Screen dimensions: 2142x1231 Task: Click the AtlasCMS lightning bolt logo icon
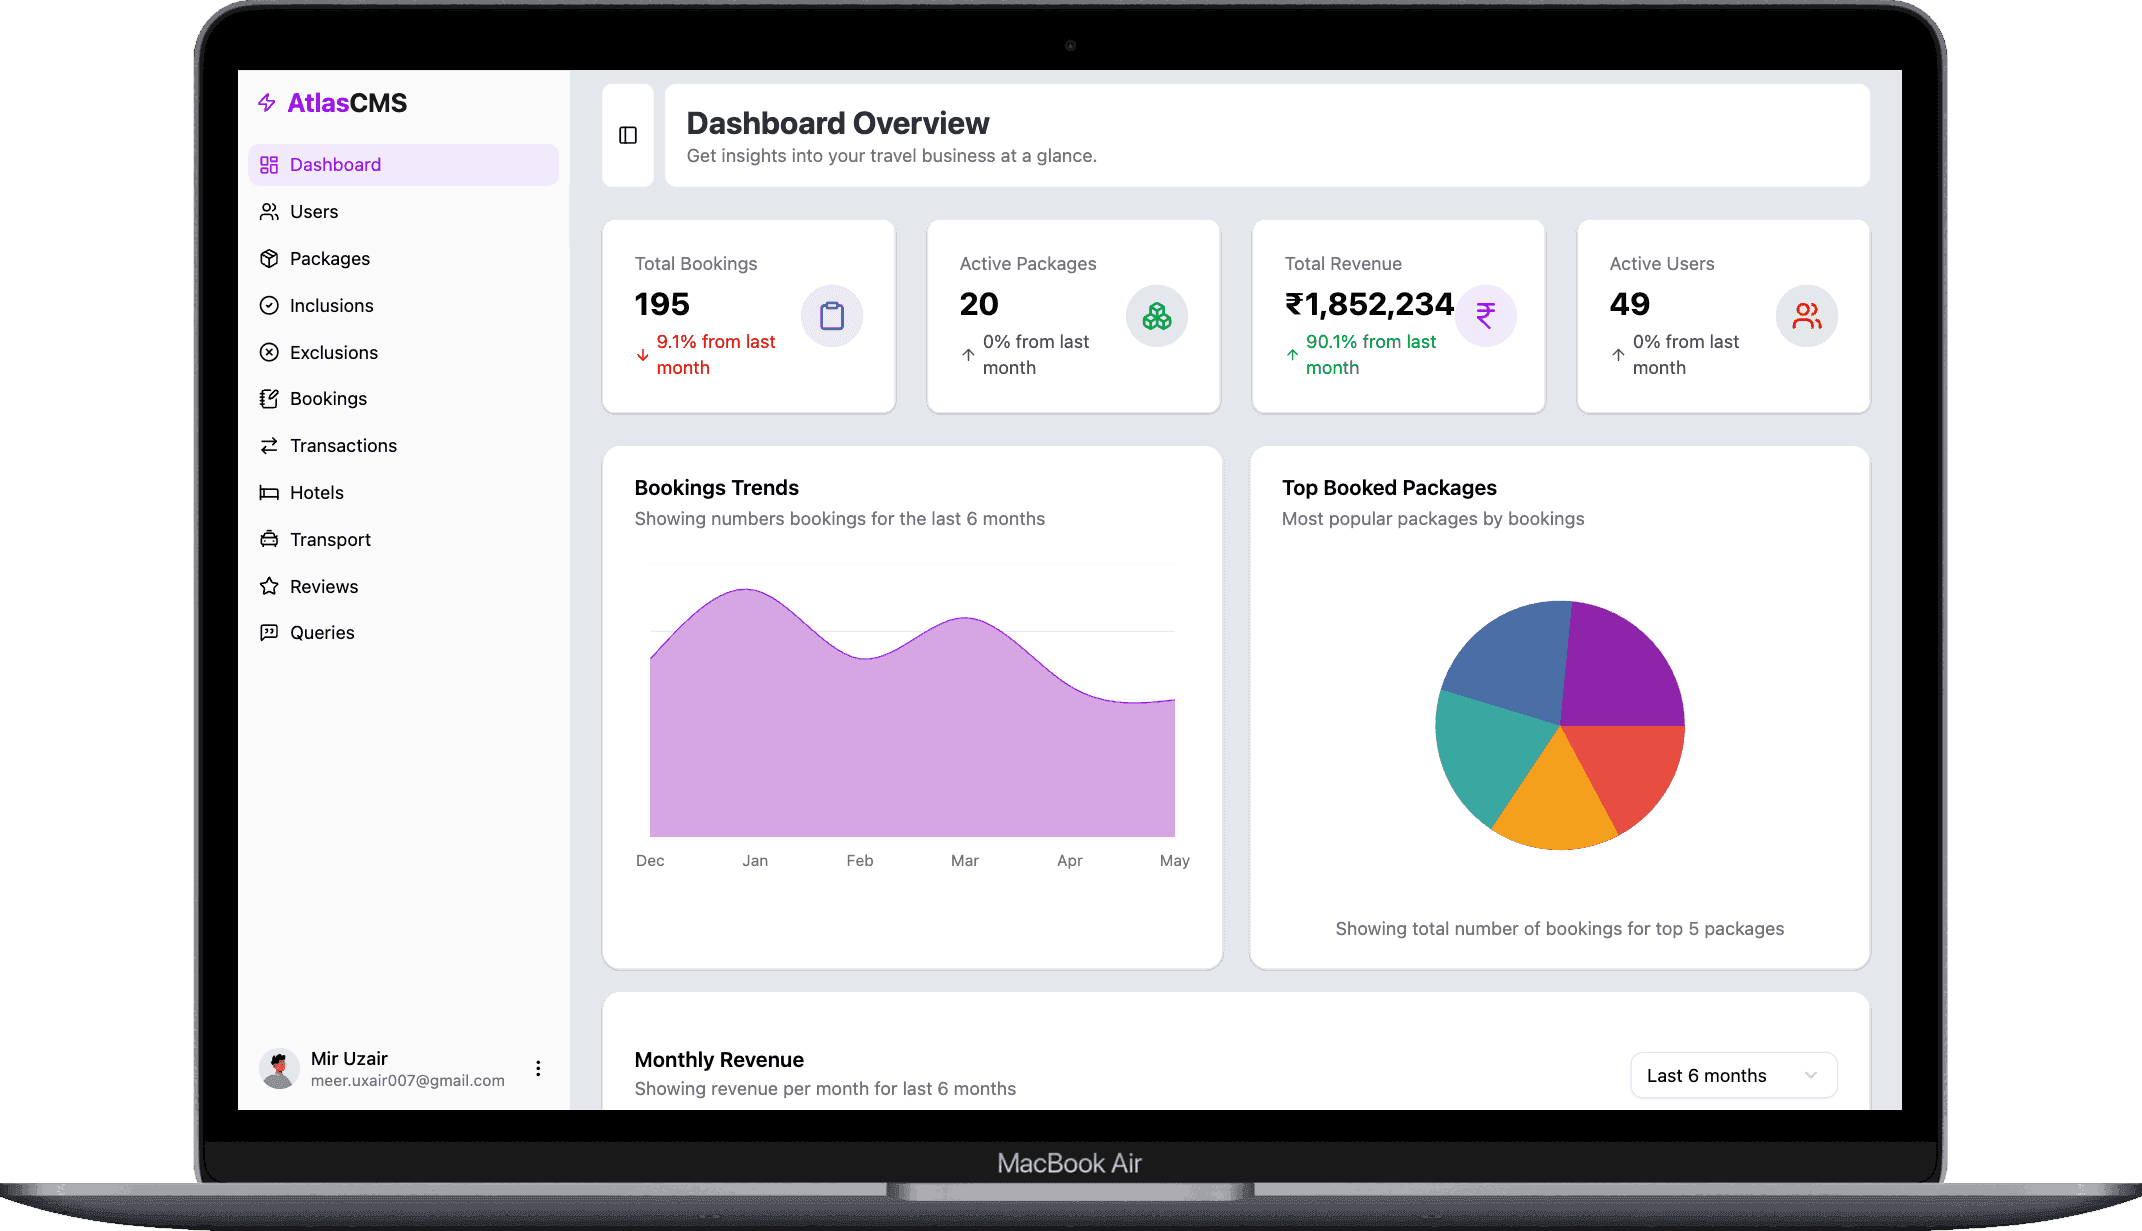[266, 102]
